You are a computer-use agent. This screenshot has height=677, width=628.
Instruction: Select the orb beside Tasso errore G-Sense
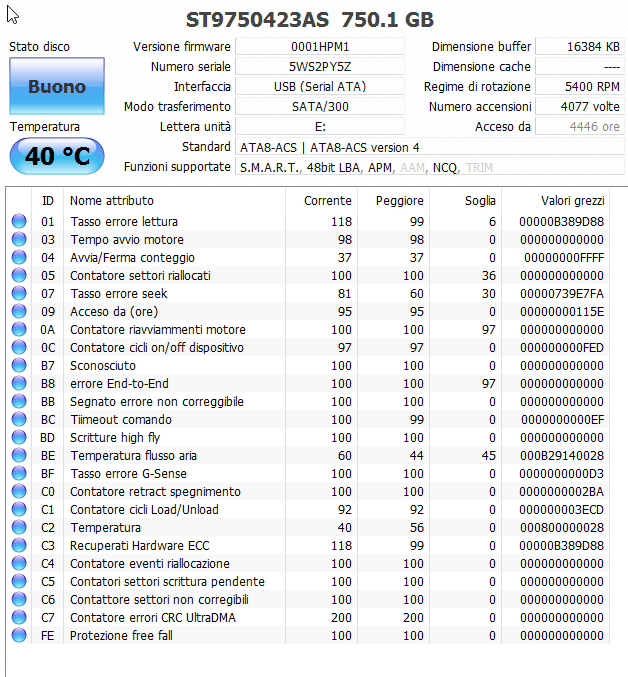19,473
